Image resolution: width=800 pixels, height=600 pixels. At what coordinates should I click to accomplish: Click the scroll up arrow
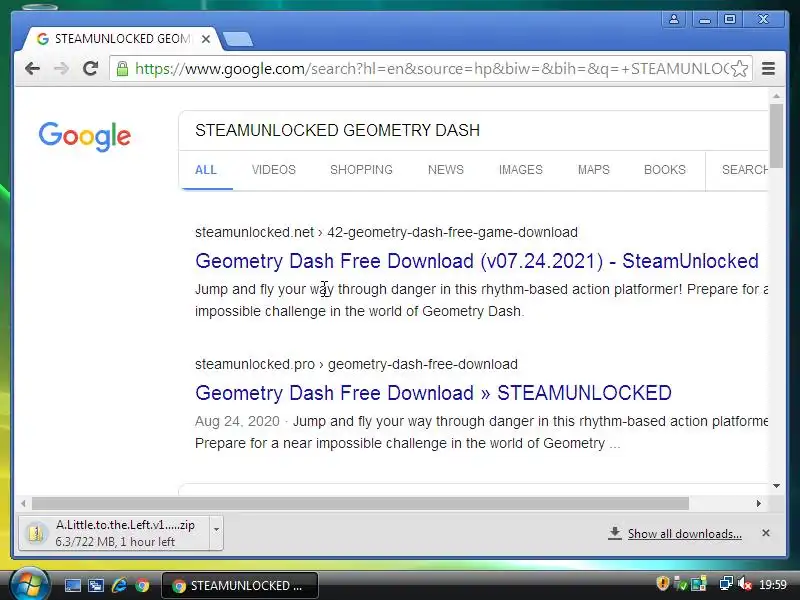coord(777,96)
